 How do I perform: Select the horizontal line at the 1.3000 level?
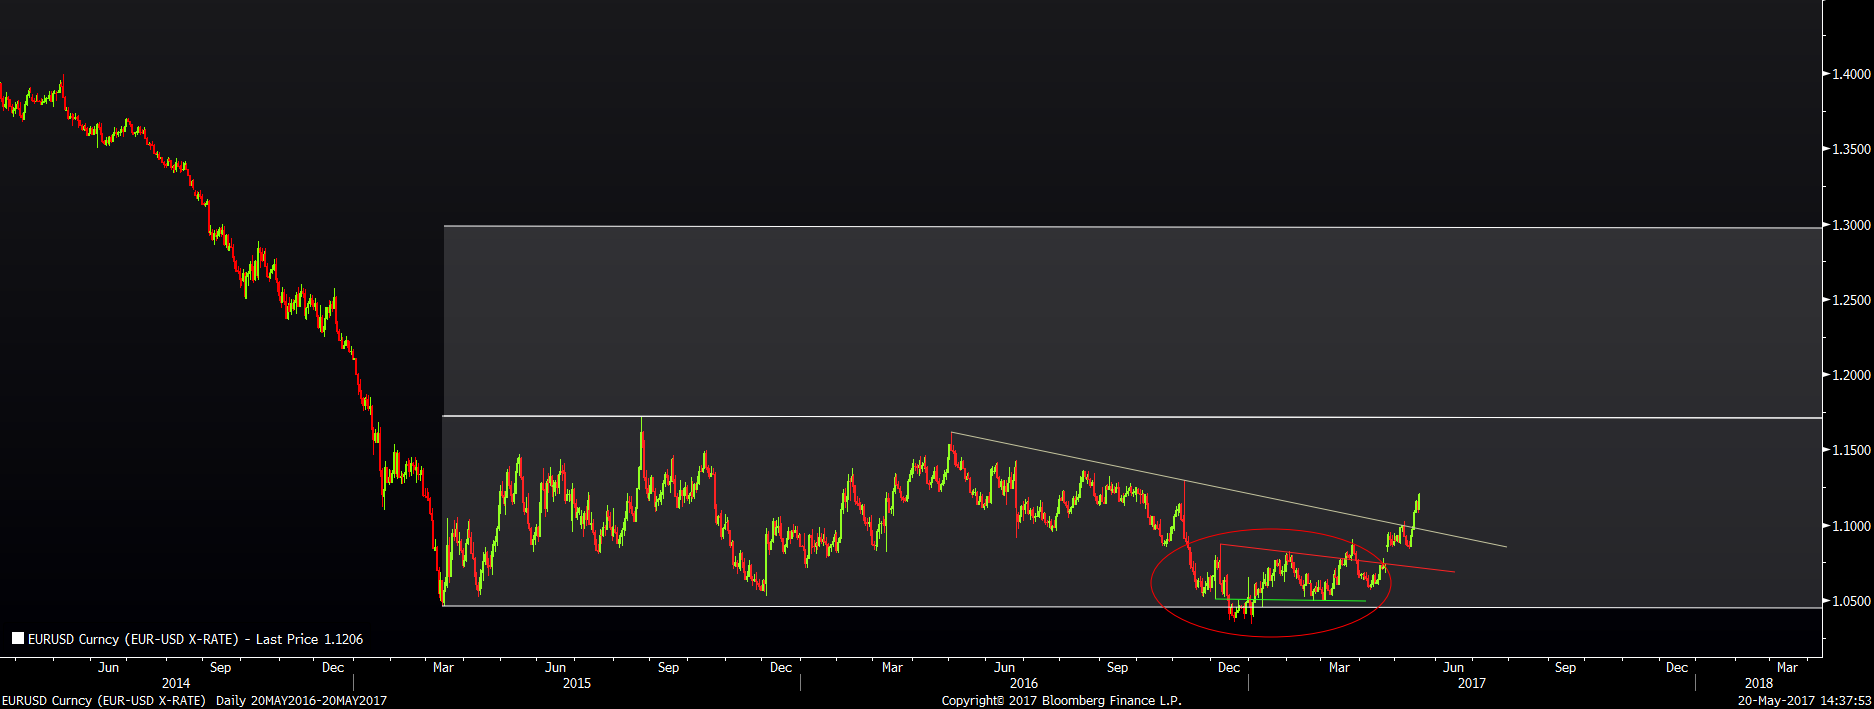coord(1132,227)
